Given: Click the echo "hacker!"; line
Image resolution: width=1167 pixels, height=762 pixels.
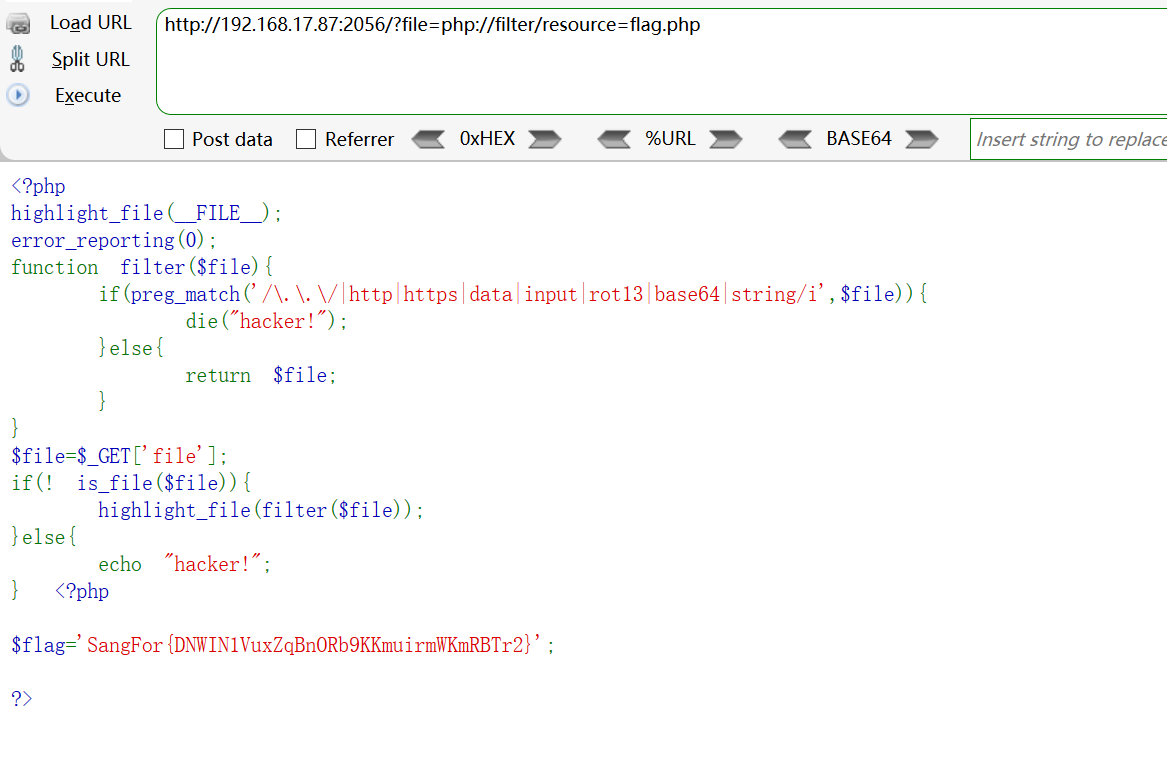Looking at the screenshot, I should tap(185, 564).
